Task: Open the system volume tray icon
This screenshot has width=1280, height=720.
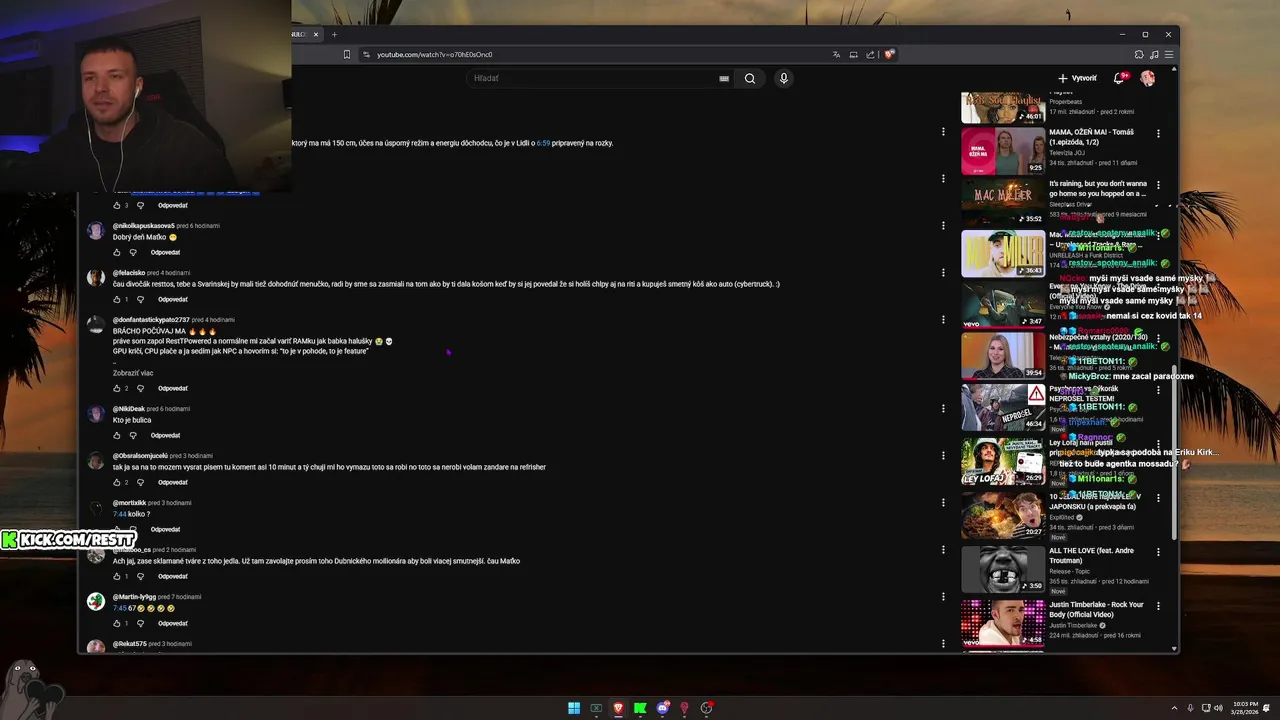Action: (1218, 708)
